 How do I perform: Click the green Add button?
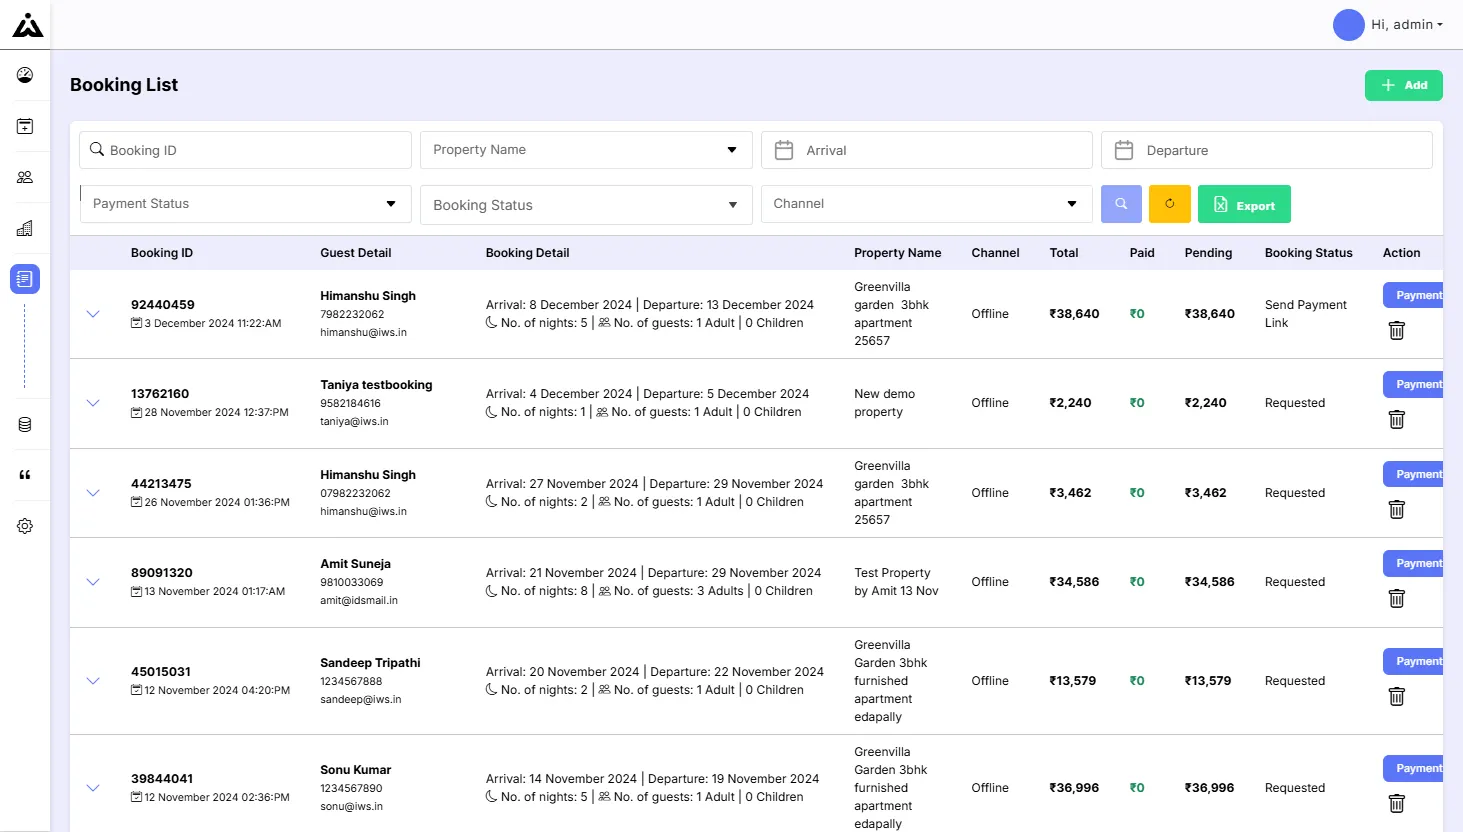[1404, 85]
